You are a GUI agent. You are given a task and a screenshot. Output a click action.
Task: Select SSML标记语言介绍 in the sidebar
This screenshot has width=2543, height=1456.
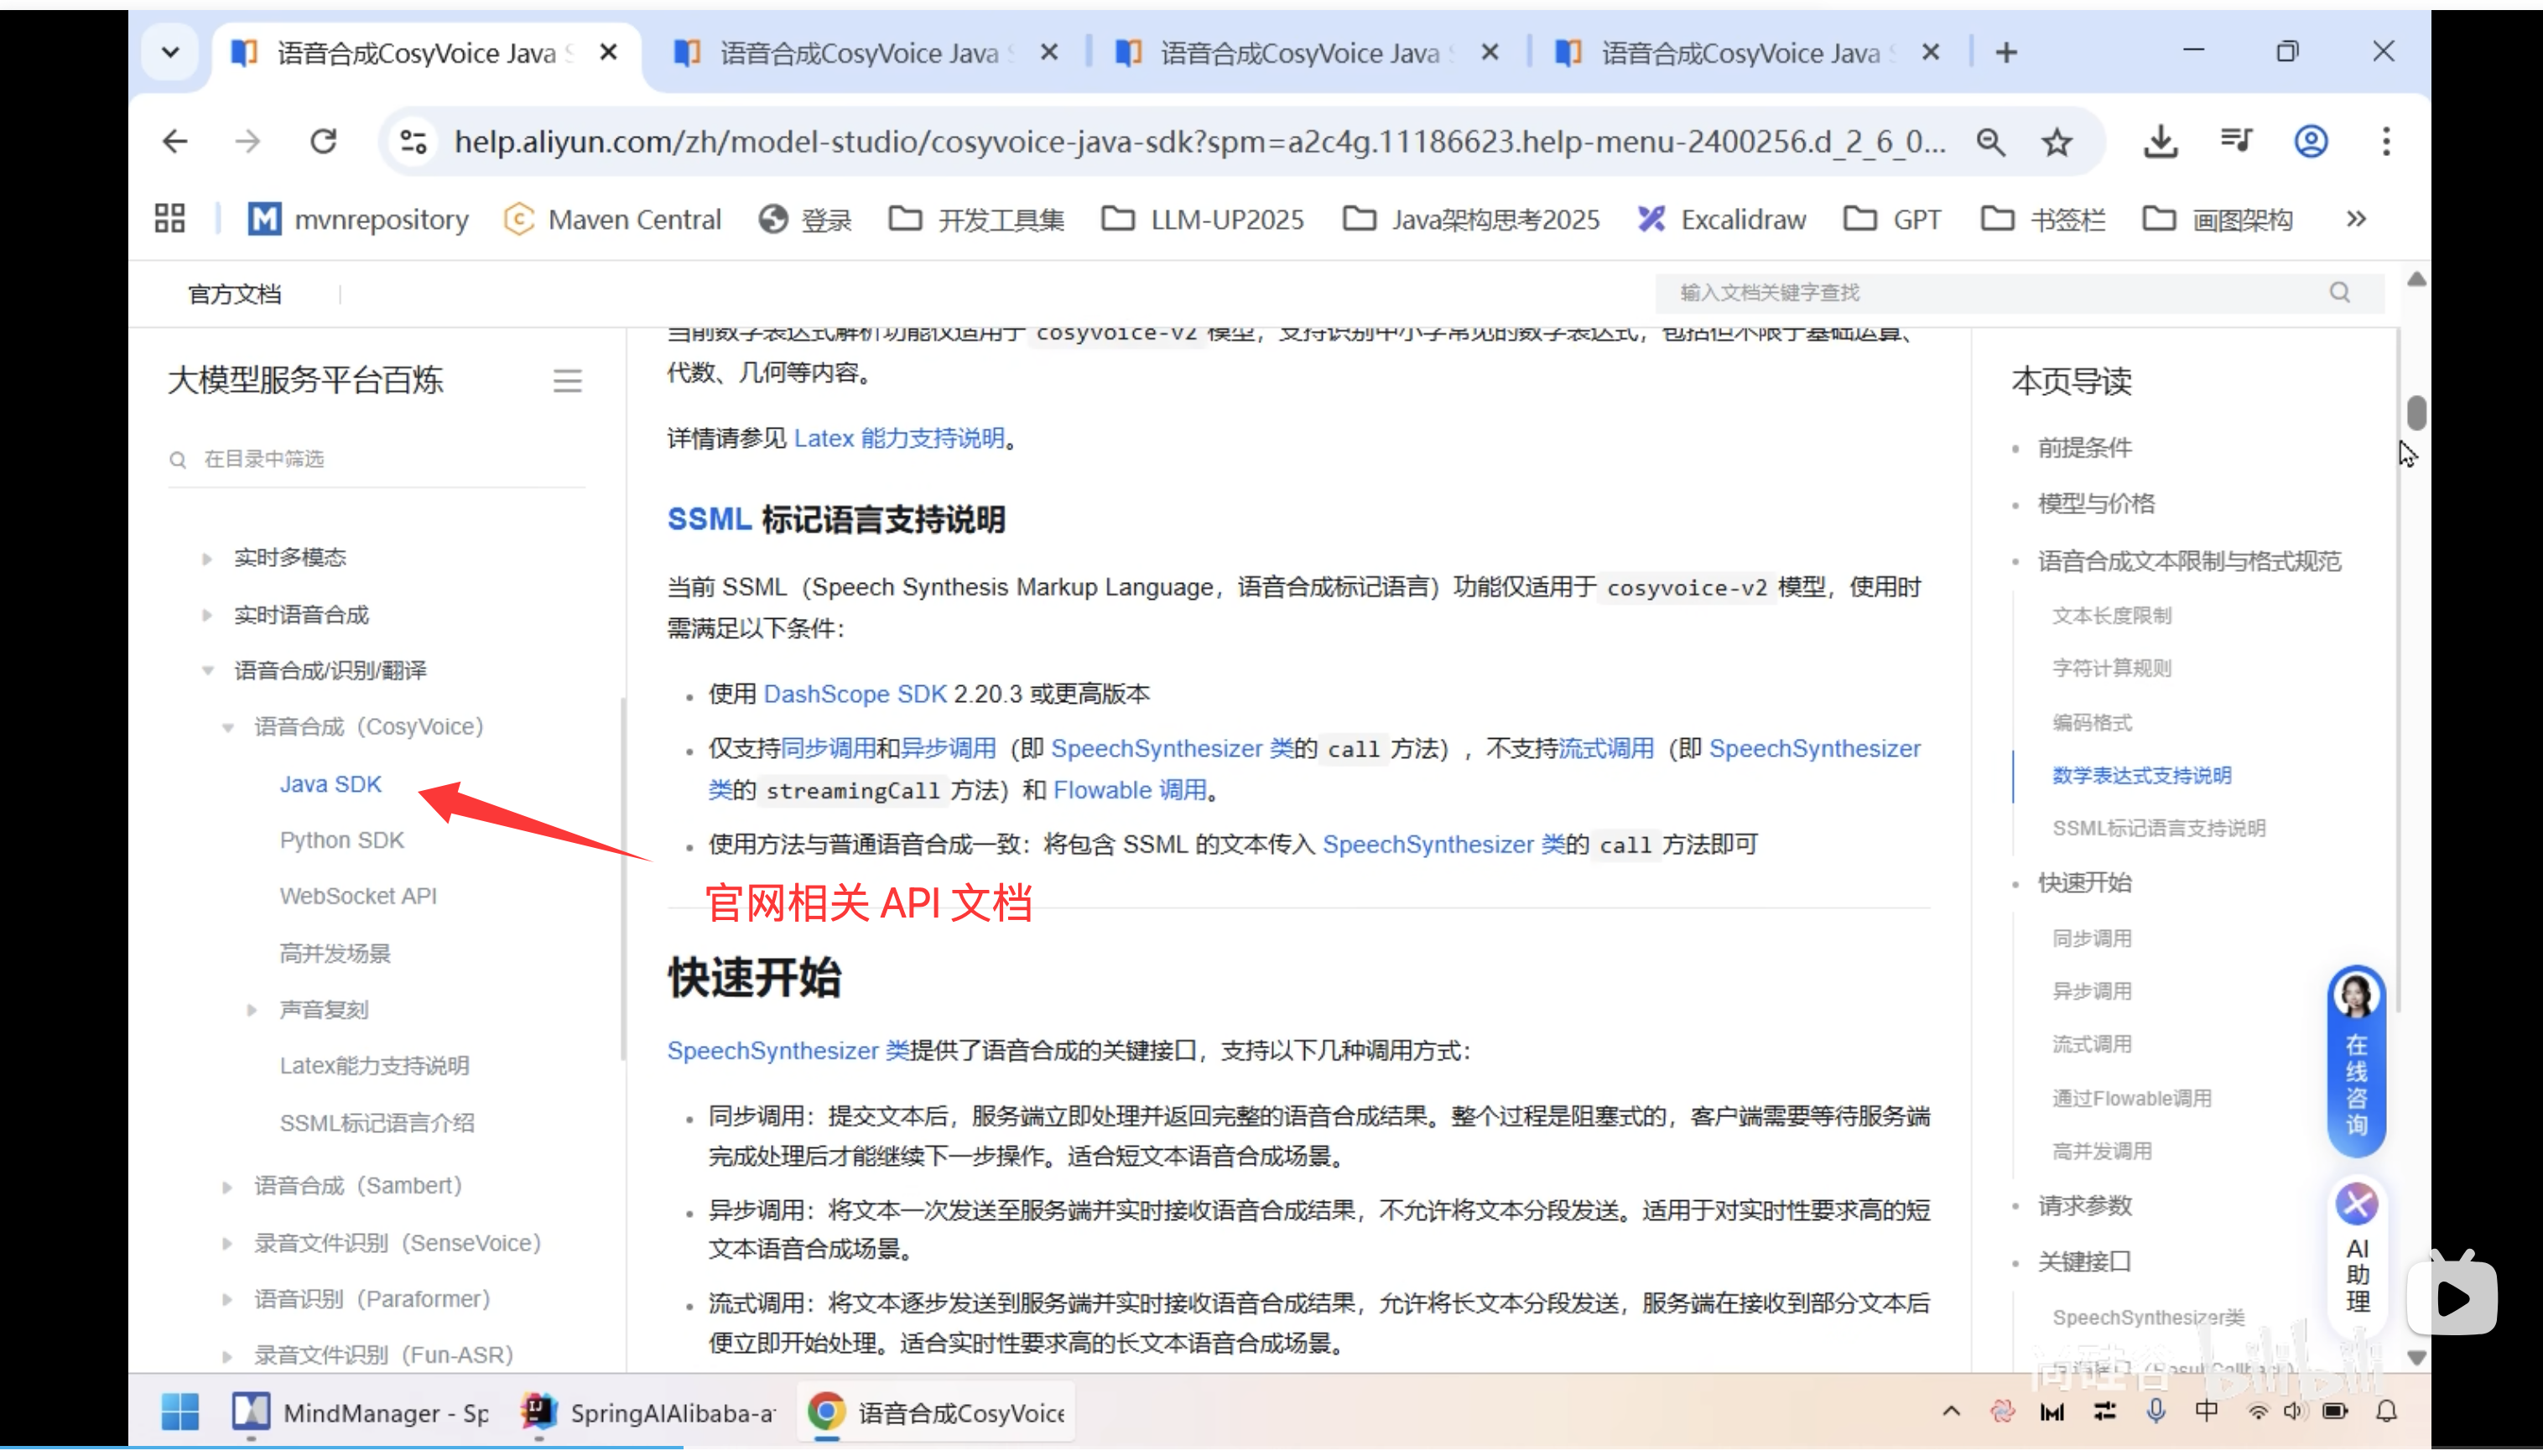click(377, 1123)
